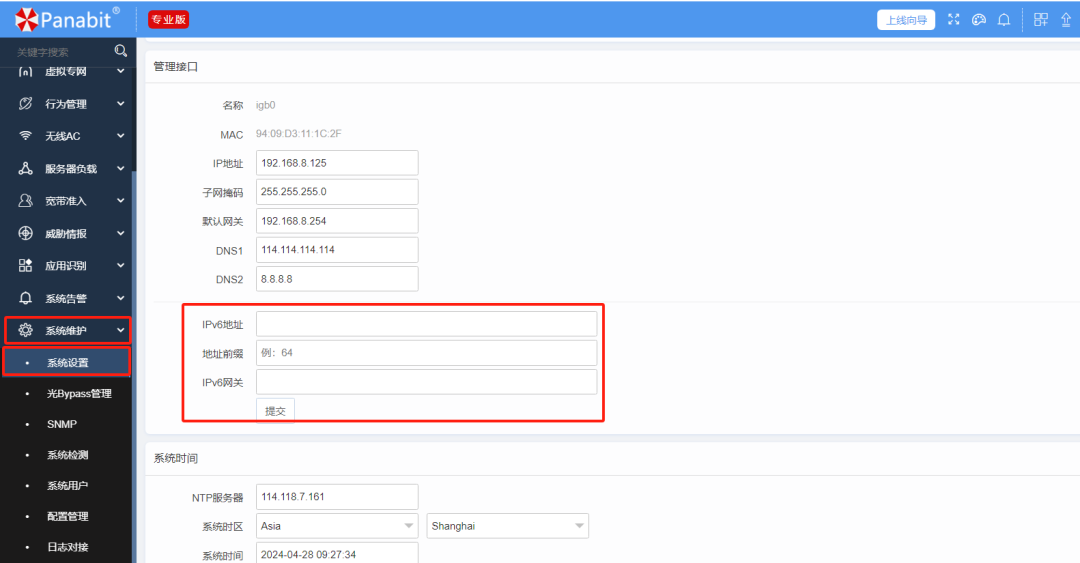Open 日志对接 submenu item
This screenshot has height=563, width=1080.
[67, 546]
